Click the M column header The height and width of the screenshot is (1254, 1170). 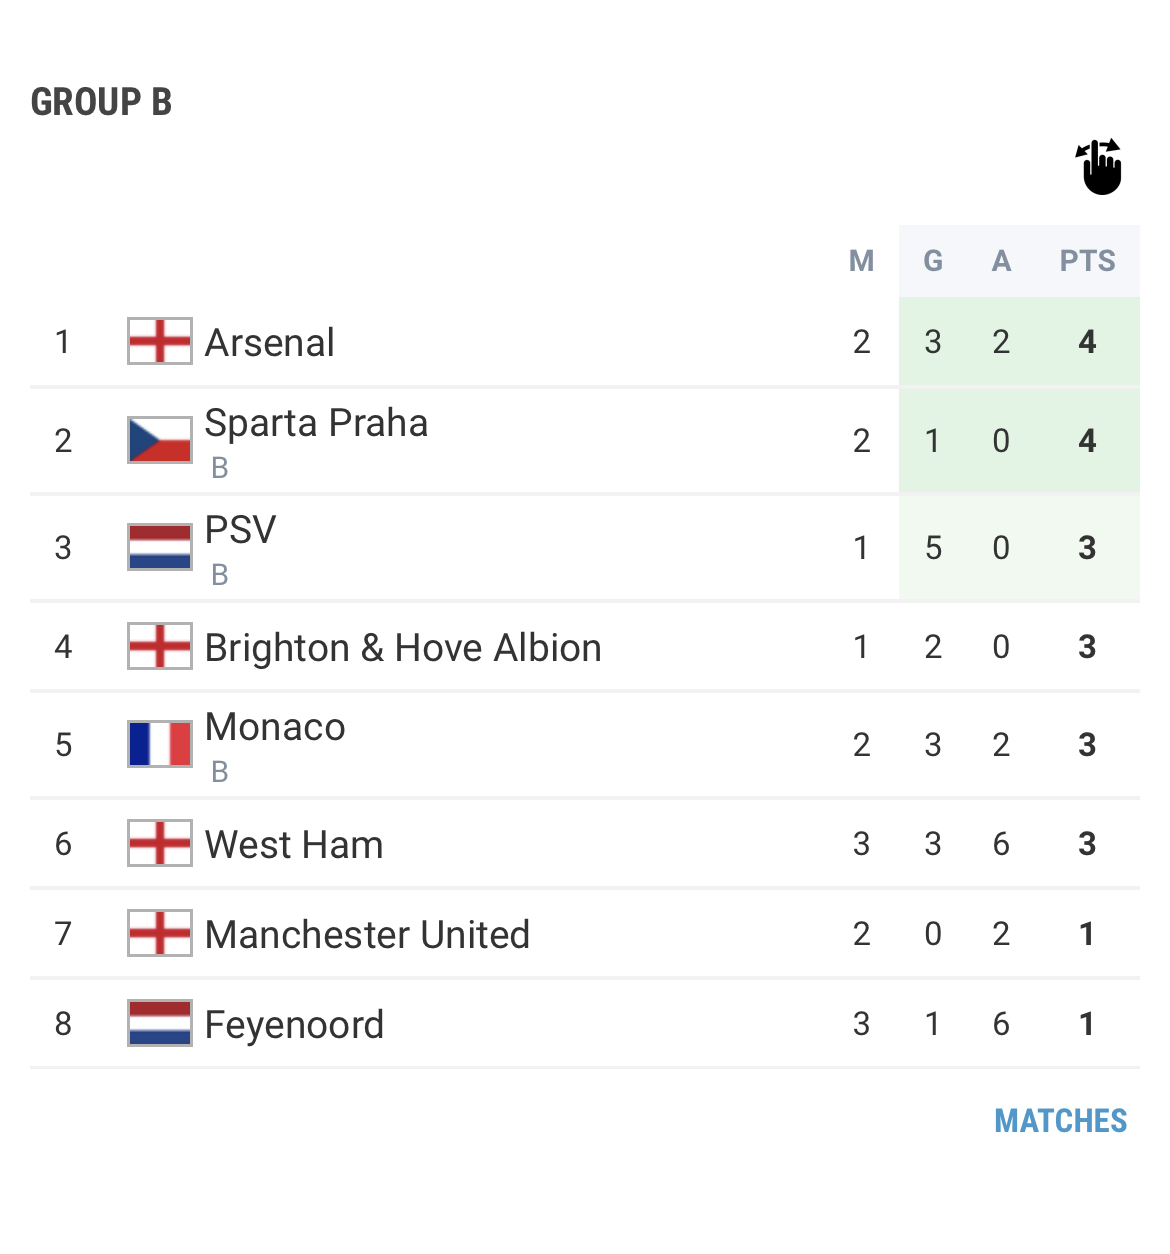pos(861,261)
